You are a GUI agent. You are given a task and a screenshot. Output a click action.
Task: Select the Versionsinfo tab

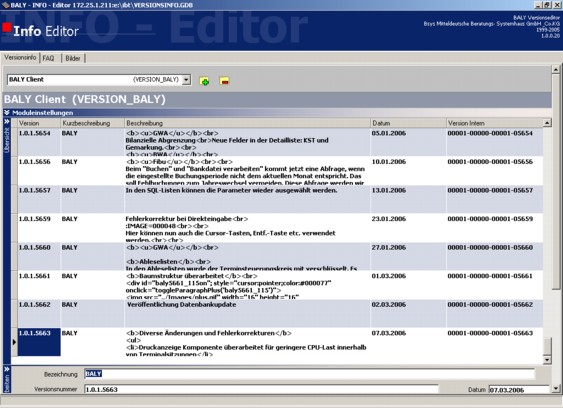coord(20,57)
